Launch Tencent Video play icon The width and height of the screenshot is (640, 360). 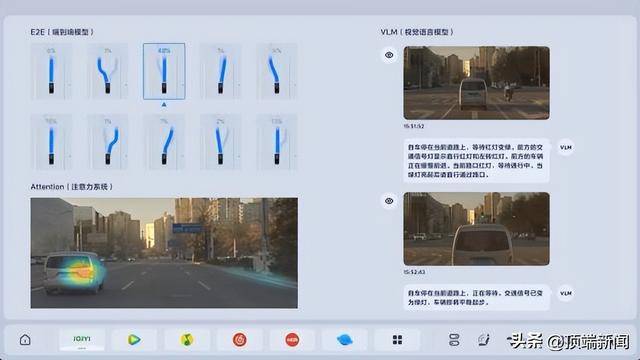coord(134,340)
